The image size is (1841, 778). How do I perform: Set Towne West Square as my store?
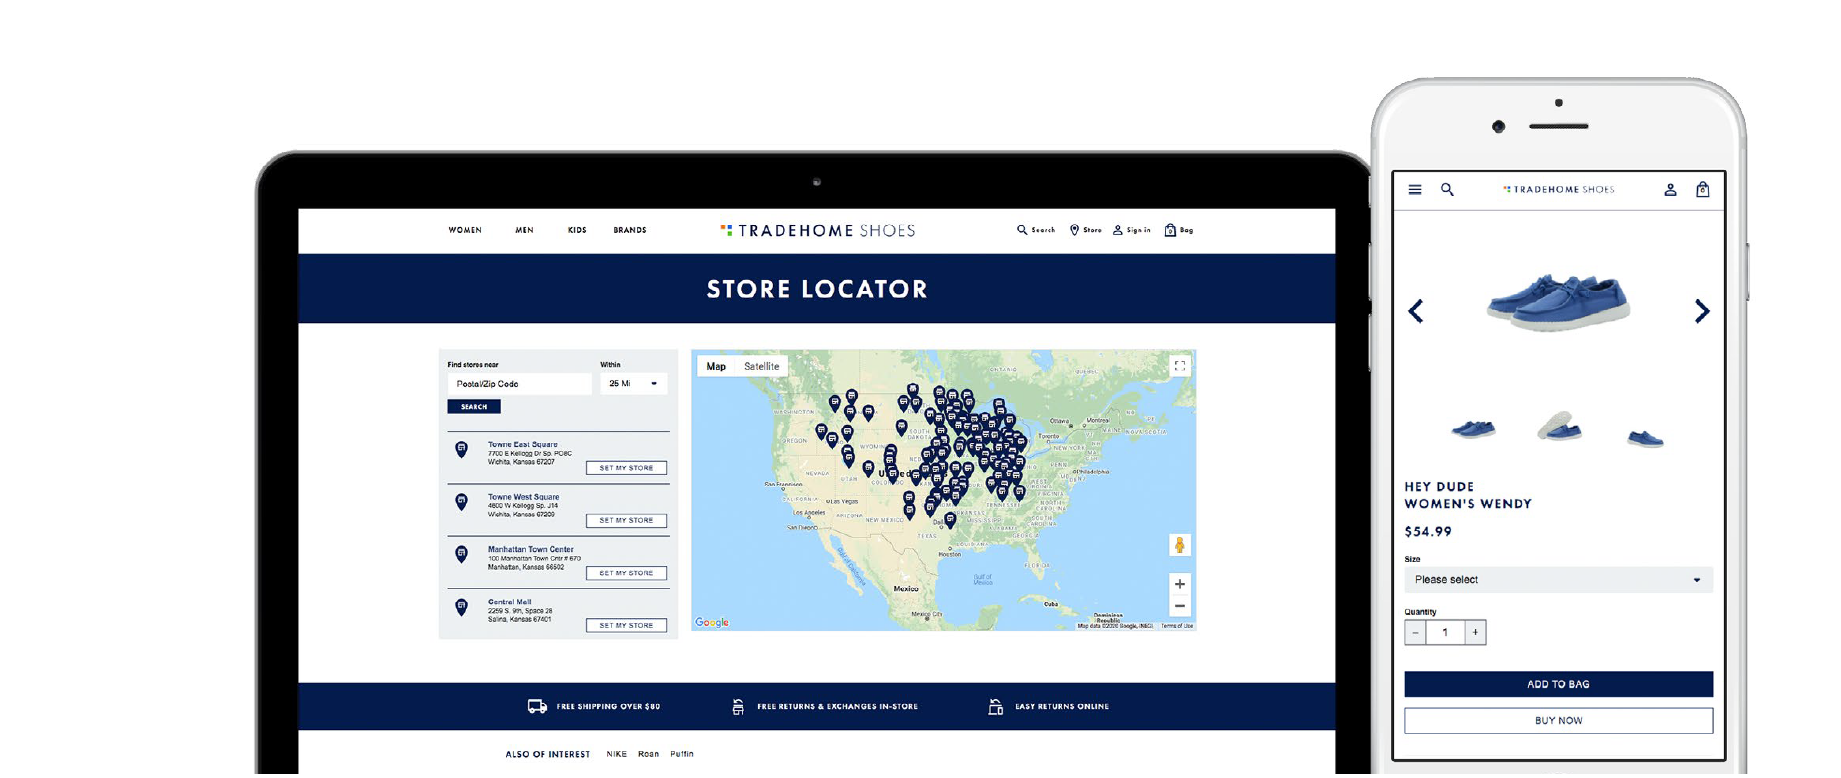(x=626, y=520)
